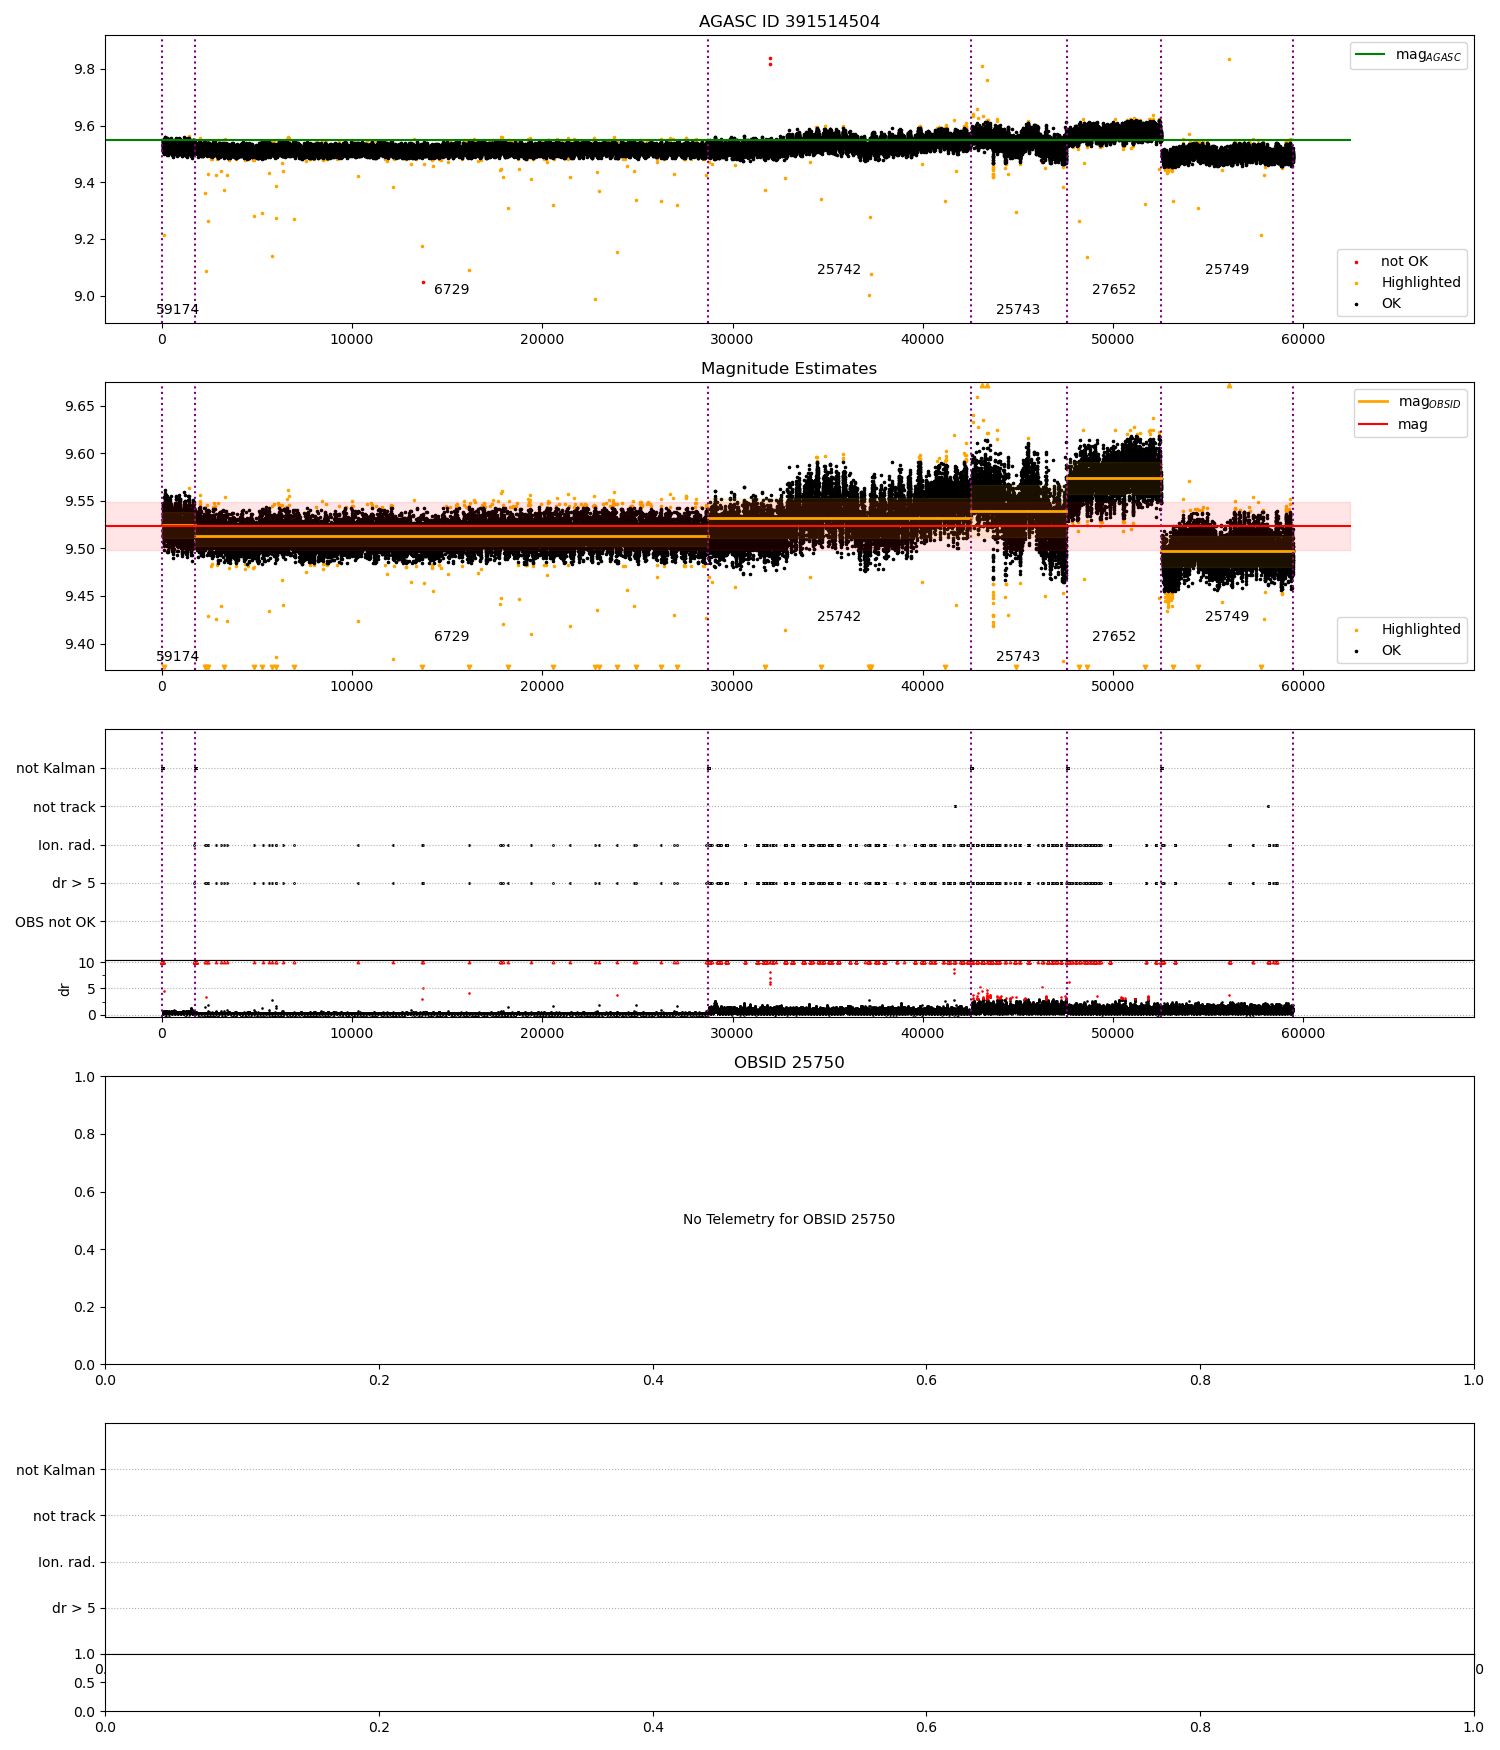Click the '25749' label in the top plot
Image resolution: width=1500 pixels, height=1750 pixels.
click(1226, 270)
